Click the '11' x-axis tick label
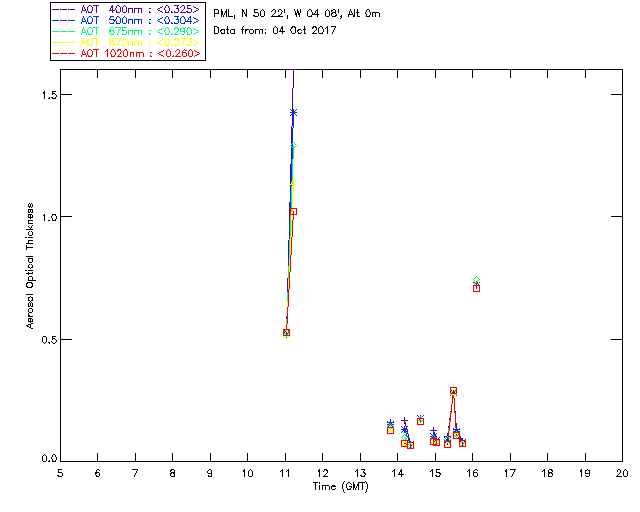Image resolution: width=640 pixels, height=512 pixels. (x=285, y=474)
